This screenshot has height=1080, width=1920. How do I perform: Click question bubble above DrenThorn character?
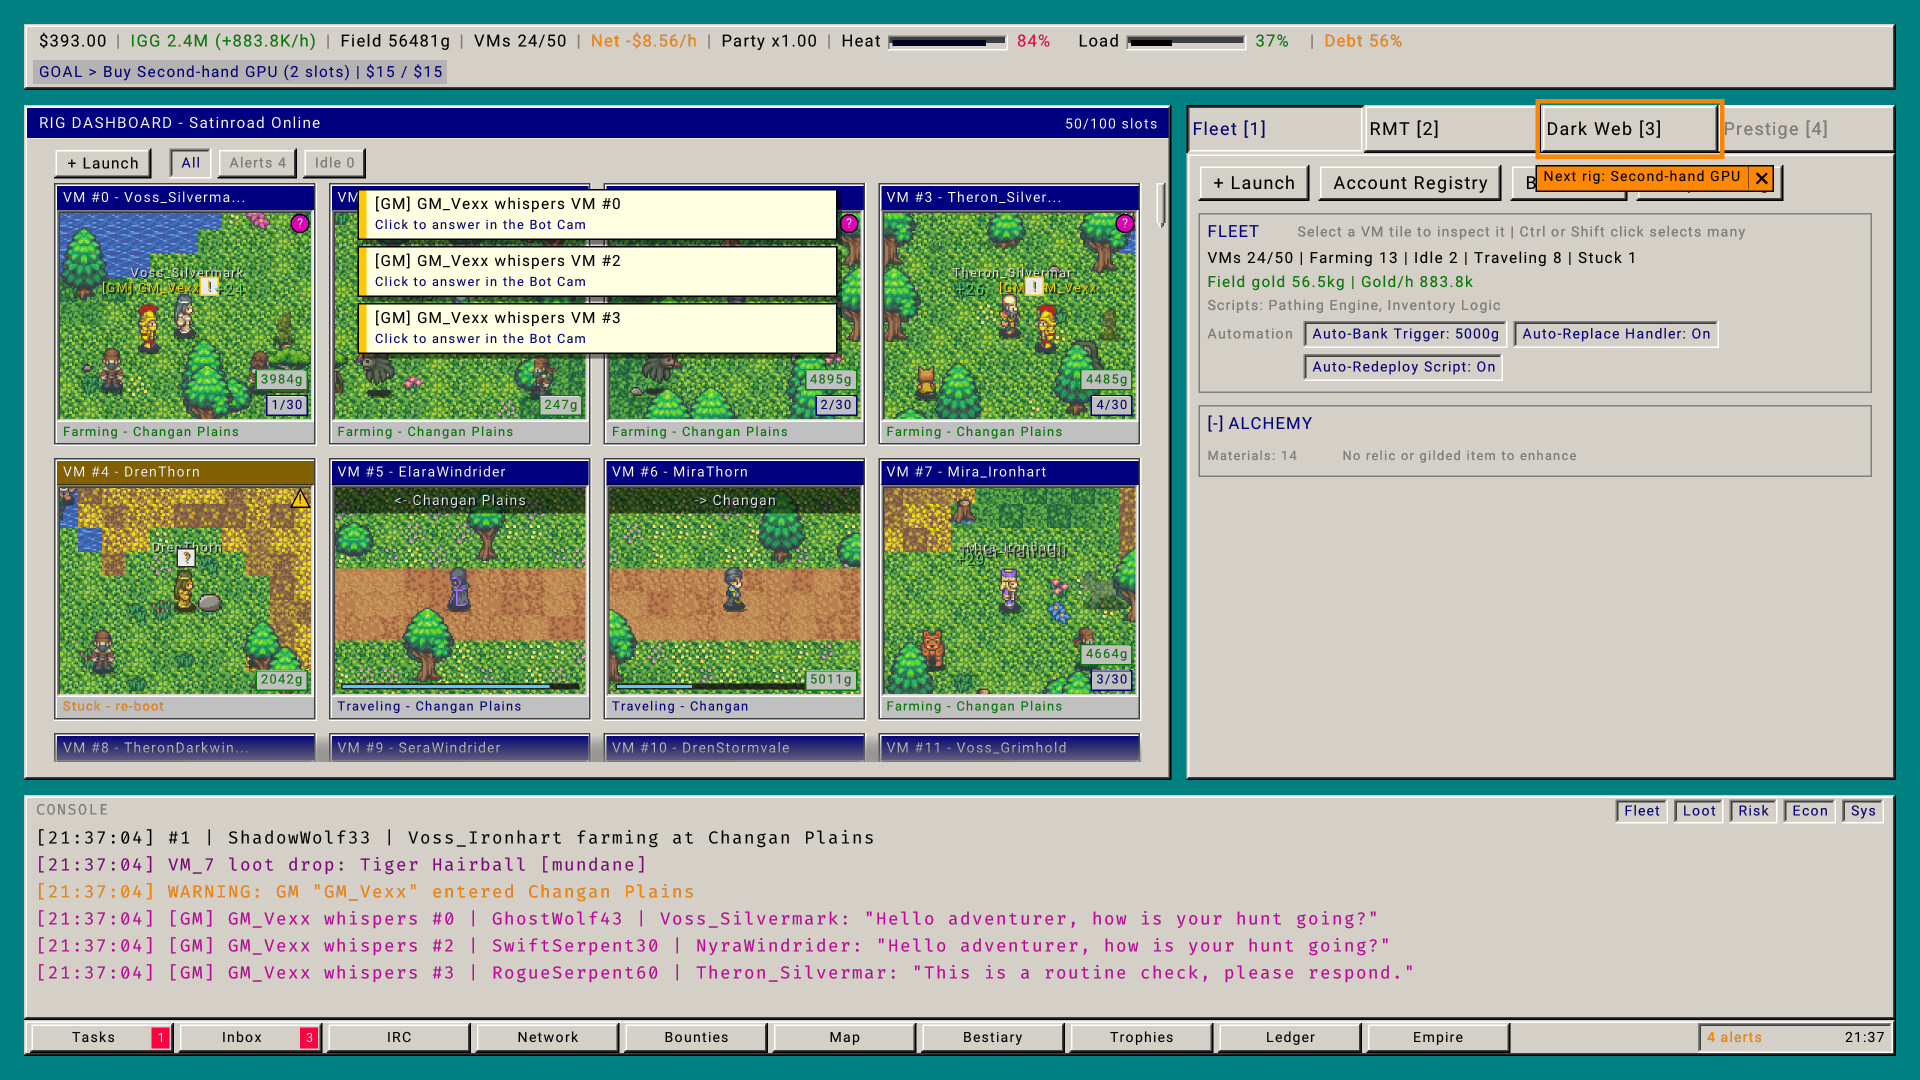click(186, 558)
